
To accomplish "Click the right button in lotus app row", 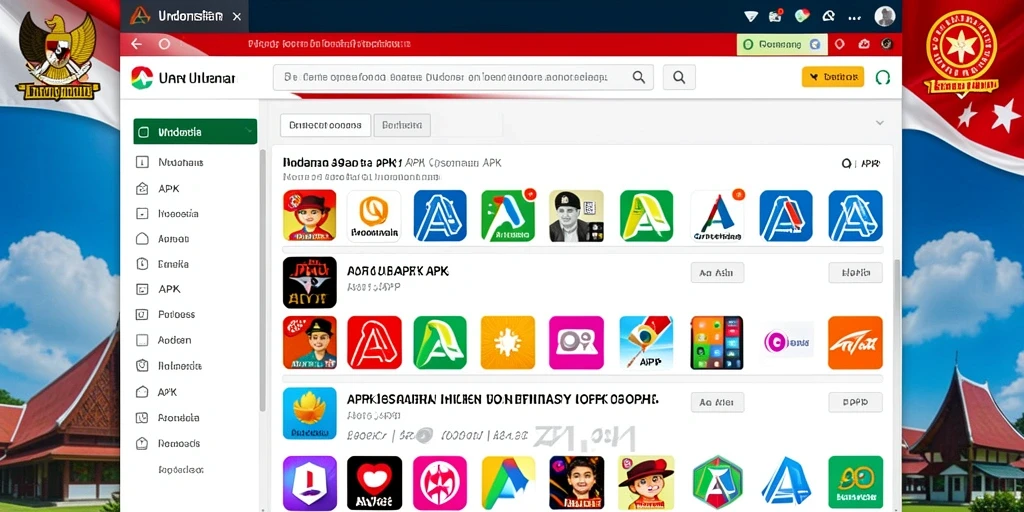I will tap(856, 402).
